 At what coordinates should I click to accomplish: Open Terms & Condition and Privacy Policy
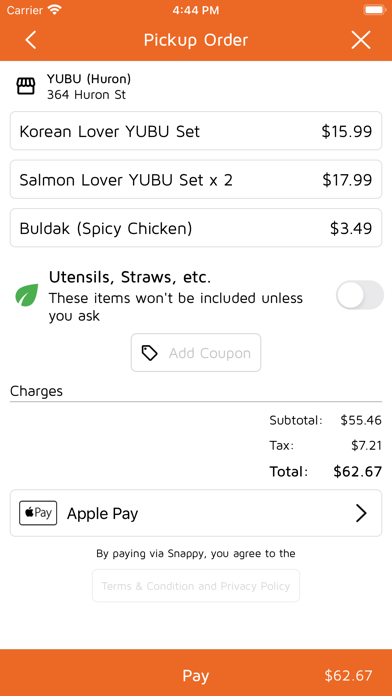(196, 586)
